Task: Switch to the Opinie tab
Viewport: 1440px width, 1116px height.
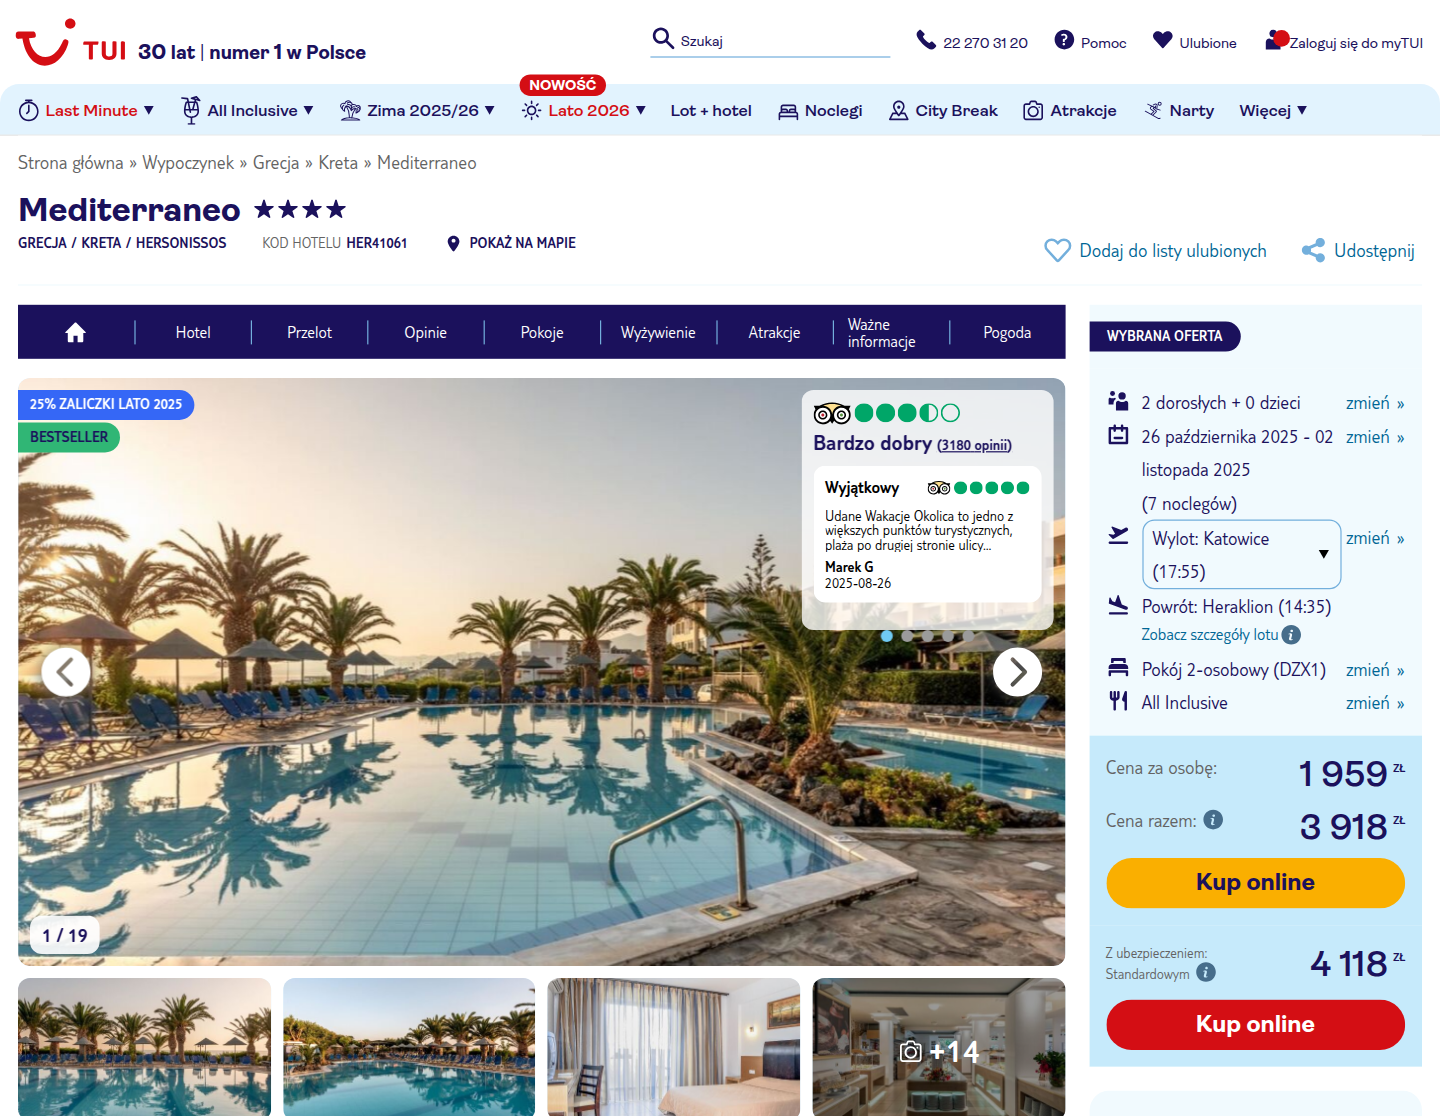Action: [425, 333]
